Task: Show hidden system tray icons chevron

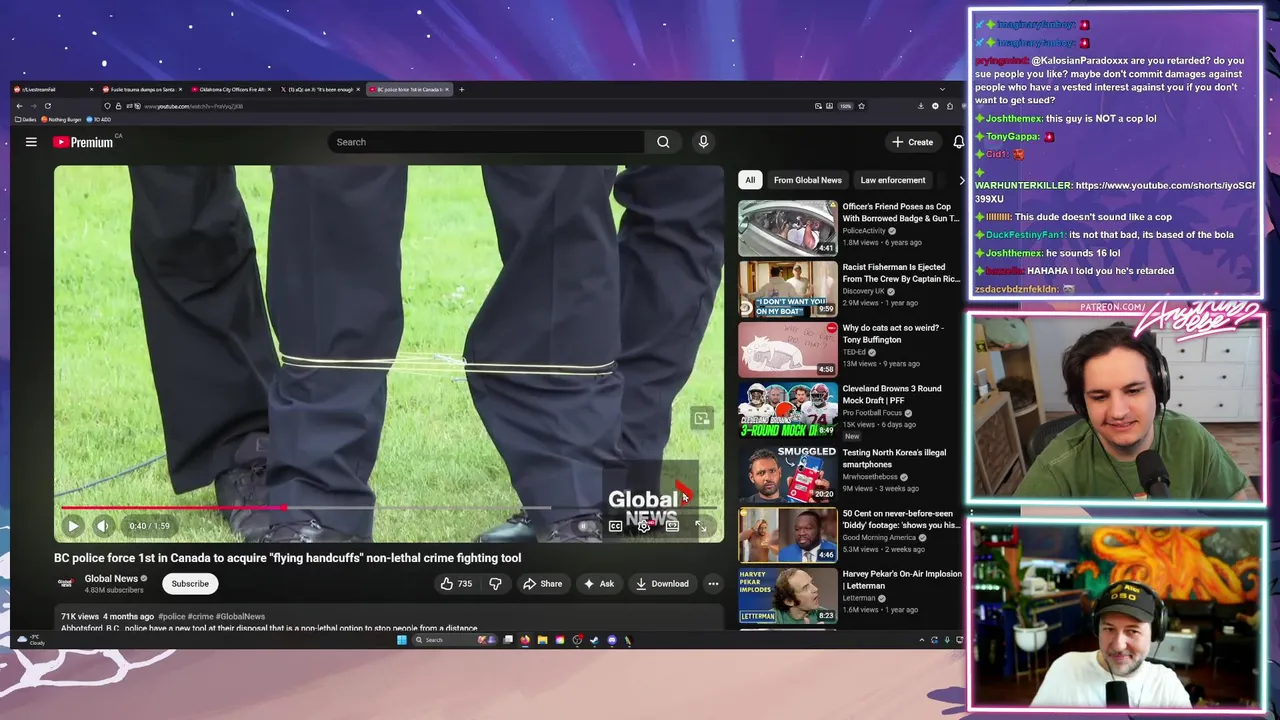Action: coord(921,640)
